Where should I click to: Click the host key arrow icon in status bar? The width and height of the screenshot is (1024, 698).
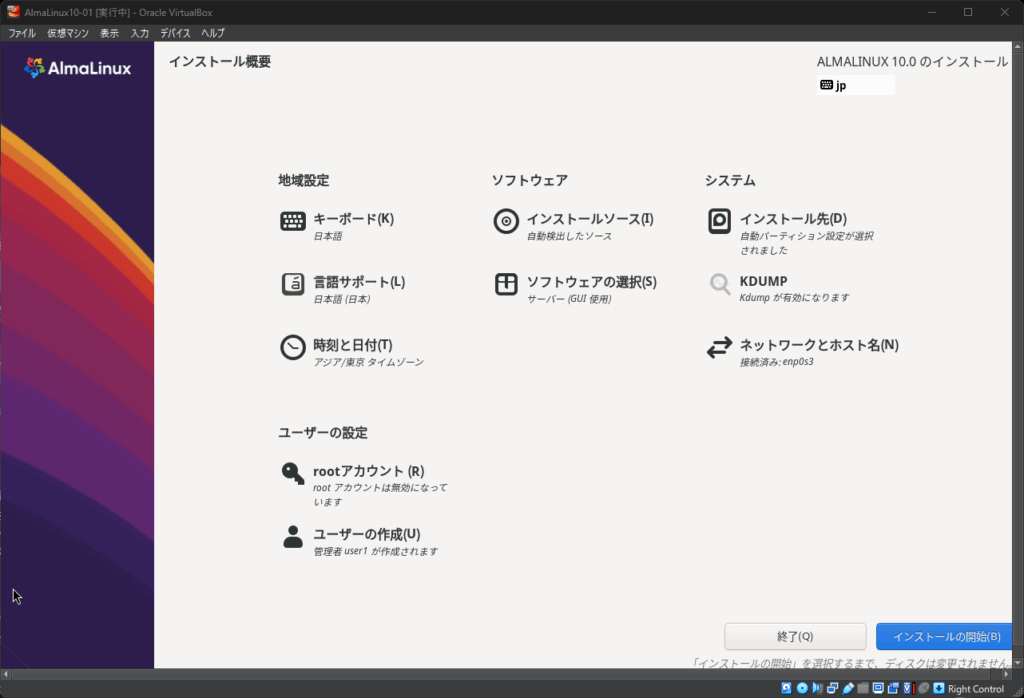(x=938, y=688)
